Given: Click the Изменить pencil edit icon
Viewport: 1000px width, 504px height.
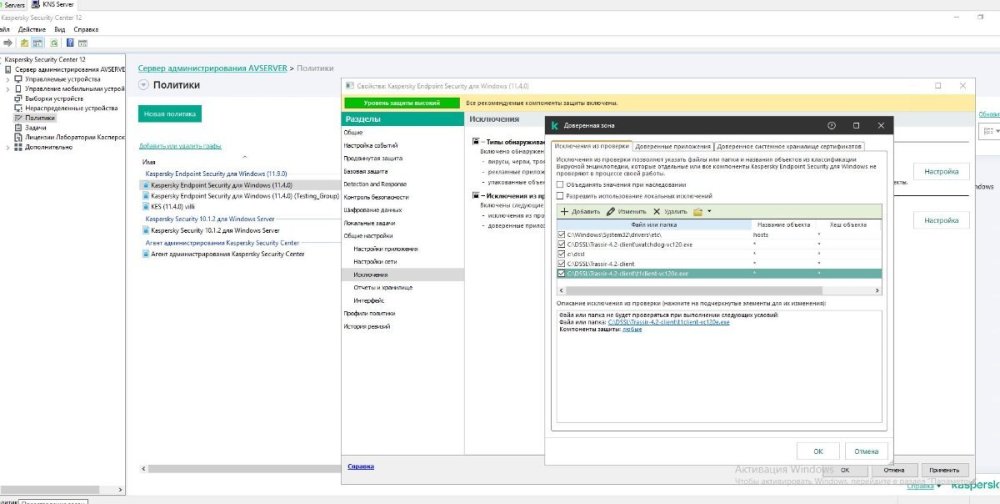Looking at the screenshot, I should (610, 212).
